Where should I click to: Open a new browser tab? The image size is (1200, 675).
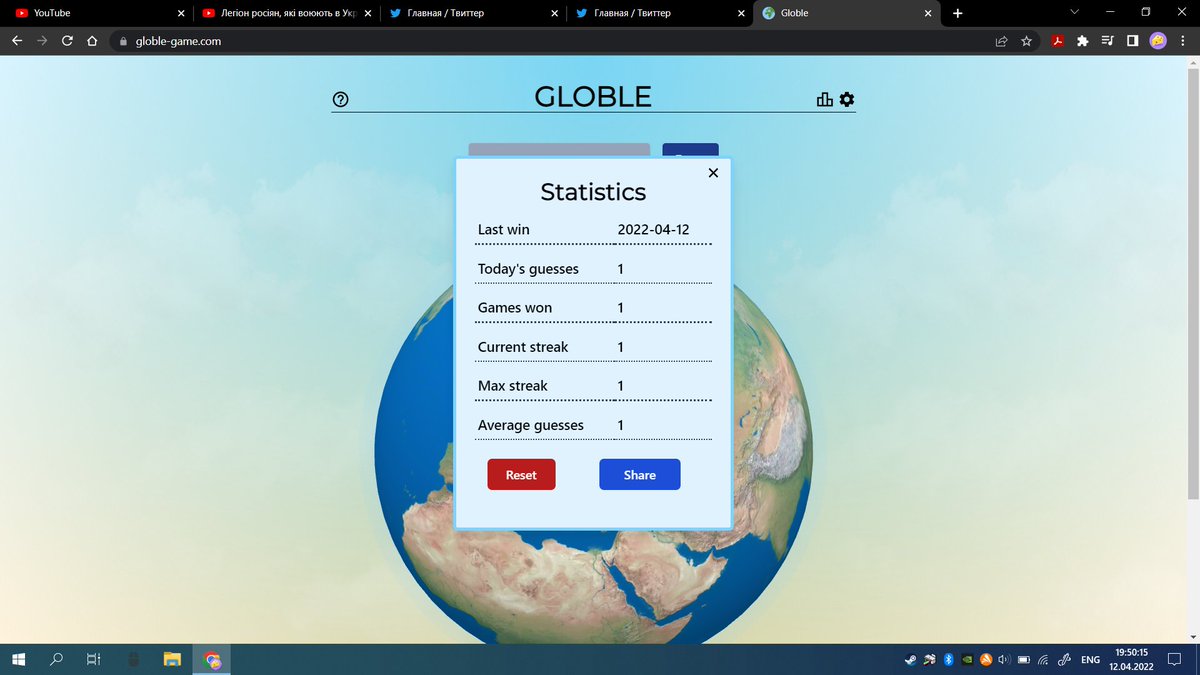coord(958,13)
